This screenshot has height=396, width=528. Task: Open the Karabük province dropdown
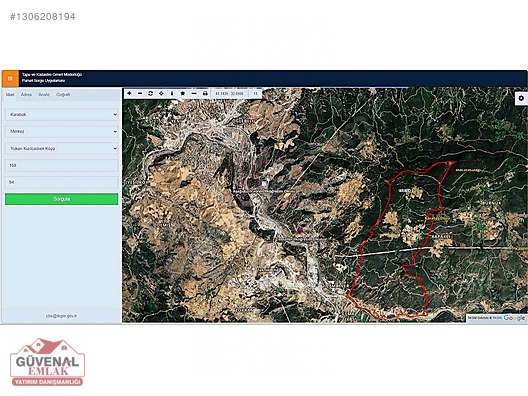(x=62, y=114)
